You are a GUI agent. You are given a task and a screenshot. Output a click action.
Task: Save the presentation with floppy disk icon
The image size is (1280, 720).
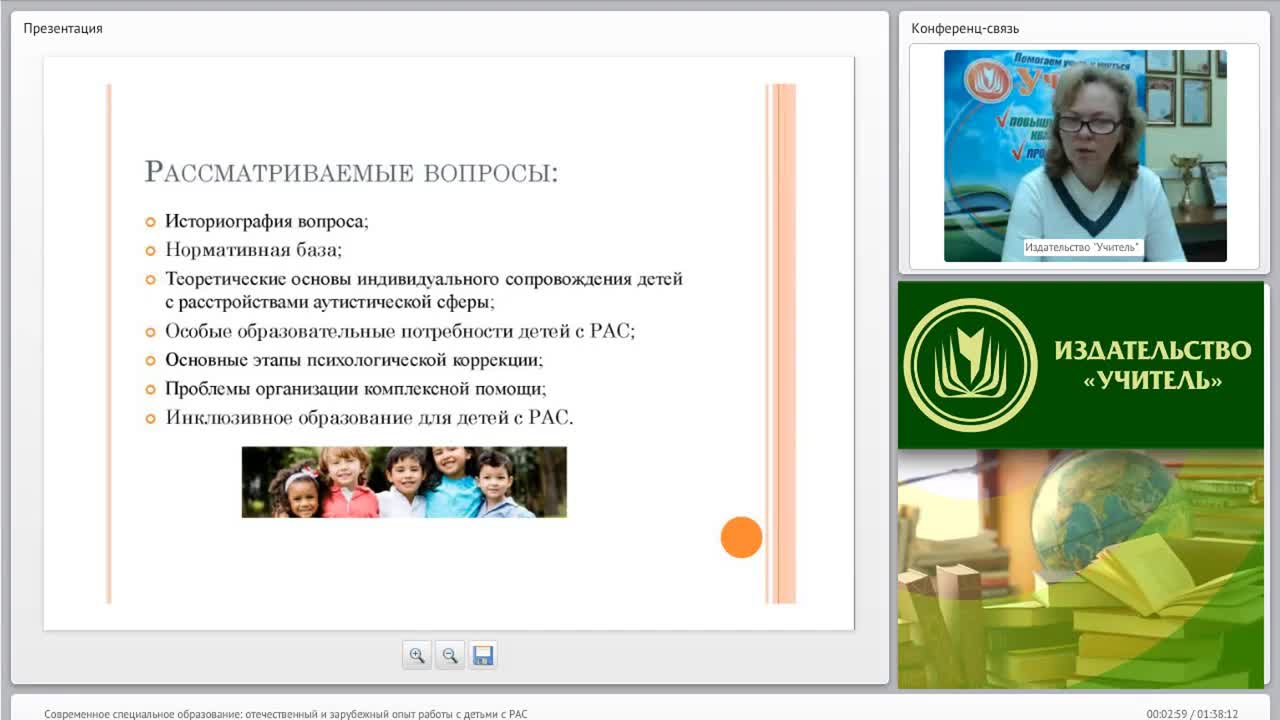[483, 655]
